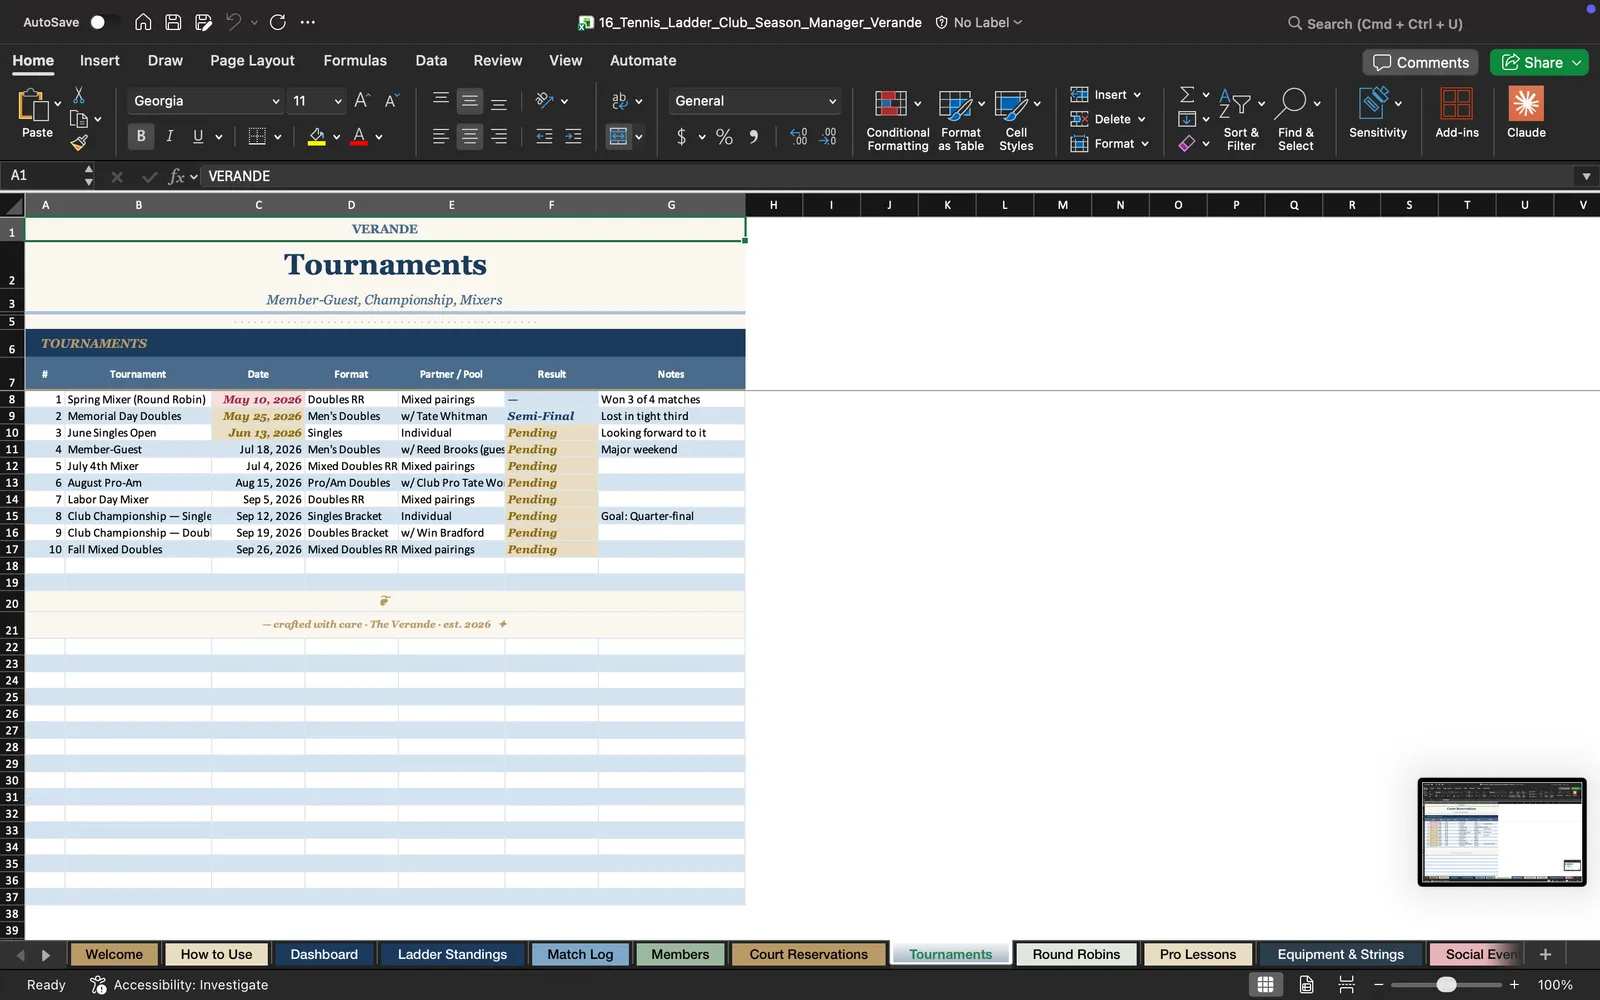Viewport: 1600px width, 1000px height.
Task: Toggle Bold formatting
Action: [x=141, y=136]
